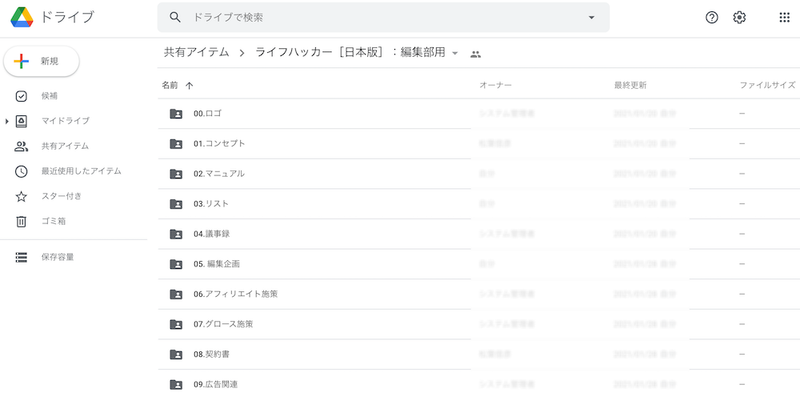The height and width of the screenshot is (397, 800).
Task: Click the 新規 button
Action: pyautogui.click(x=41, y=62)
